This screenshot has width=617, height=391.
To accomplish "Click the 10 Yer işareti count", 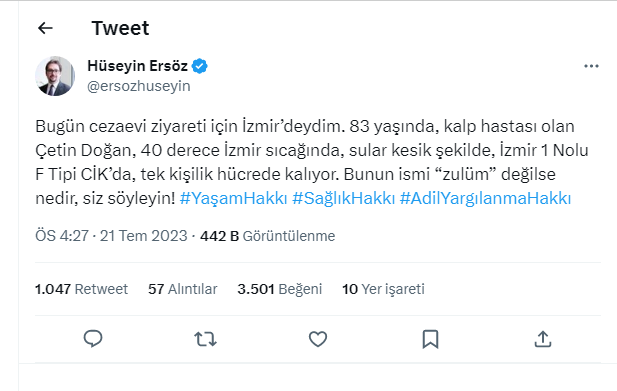I will click(x=383, y=289).
